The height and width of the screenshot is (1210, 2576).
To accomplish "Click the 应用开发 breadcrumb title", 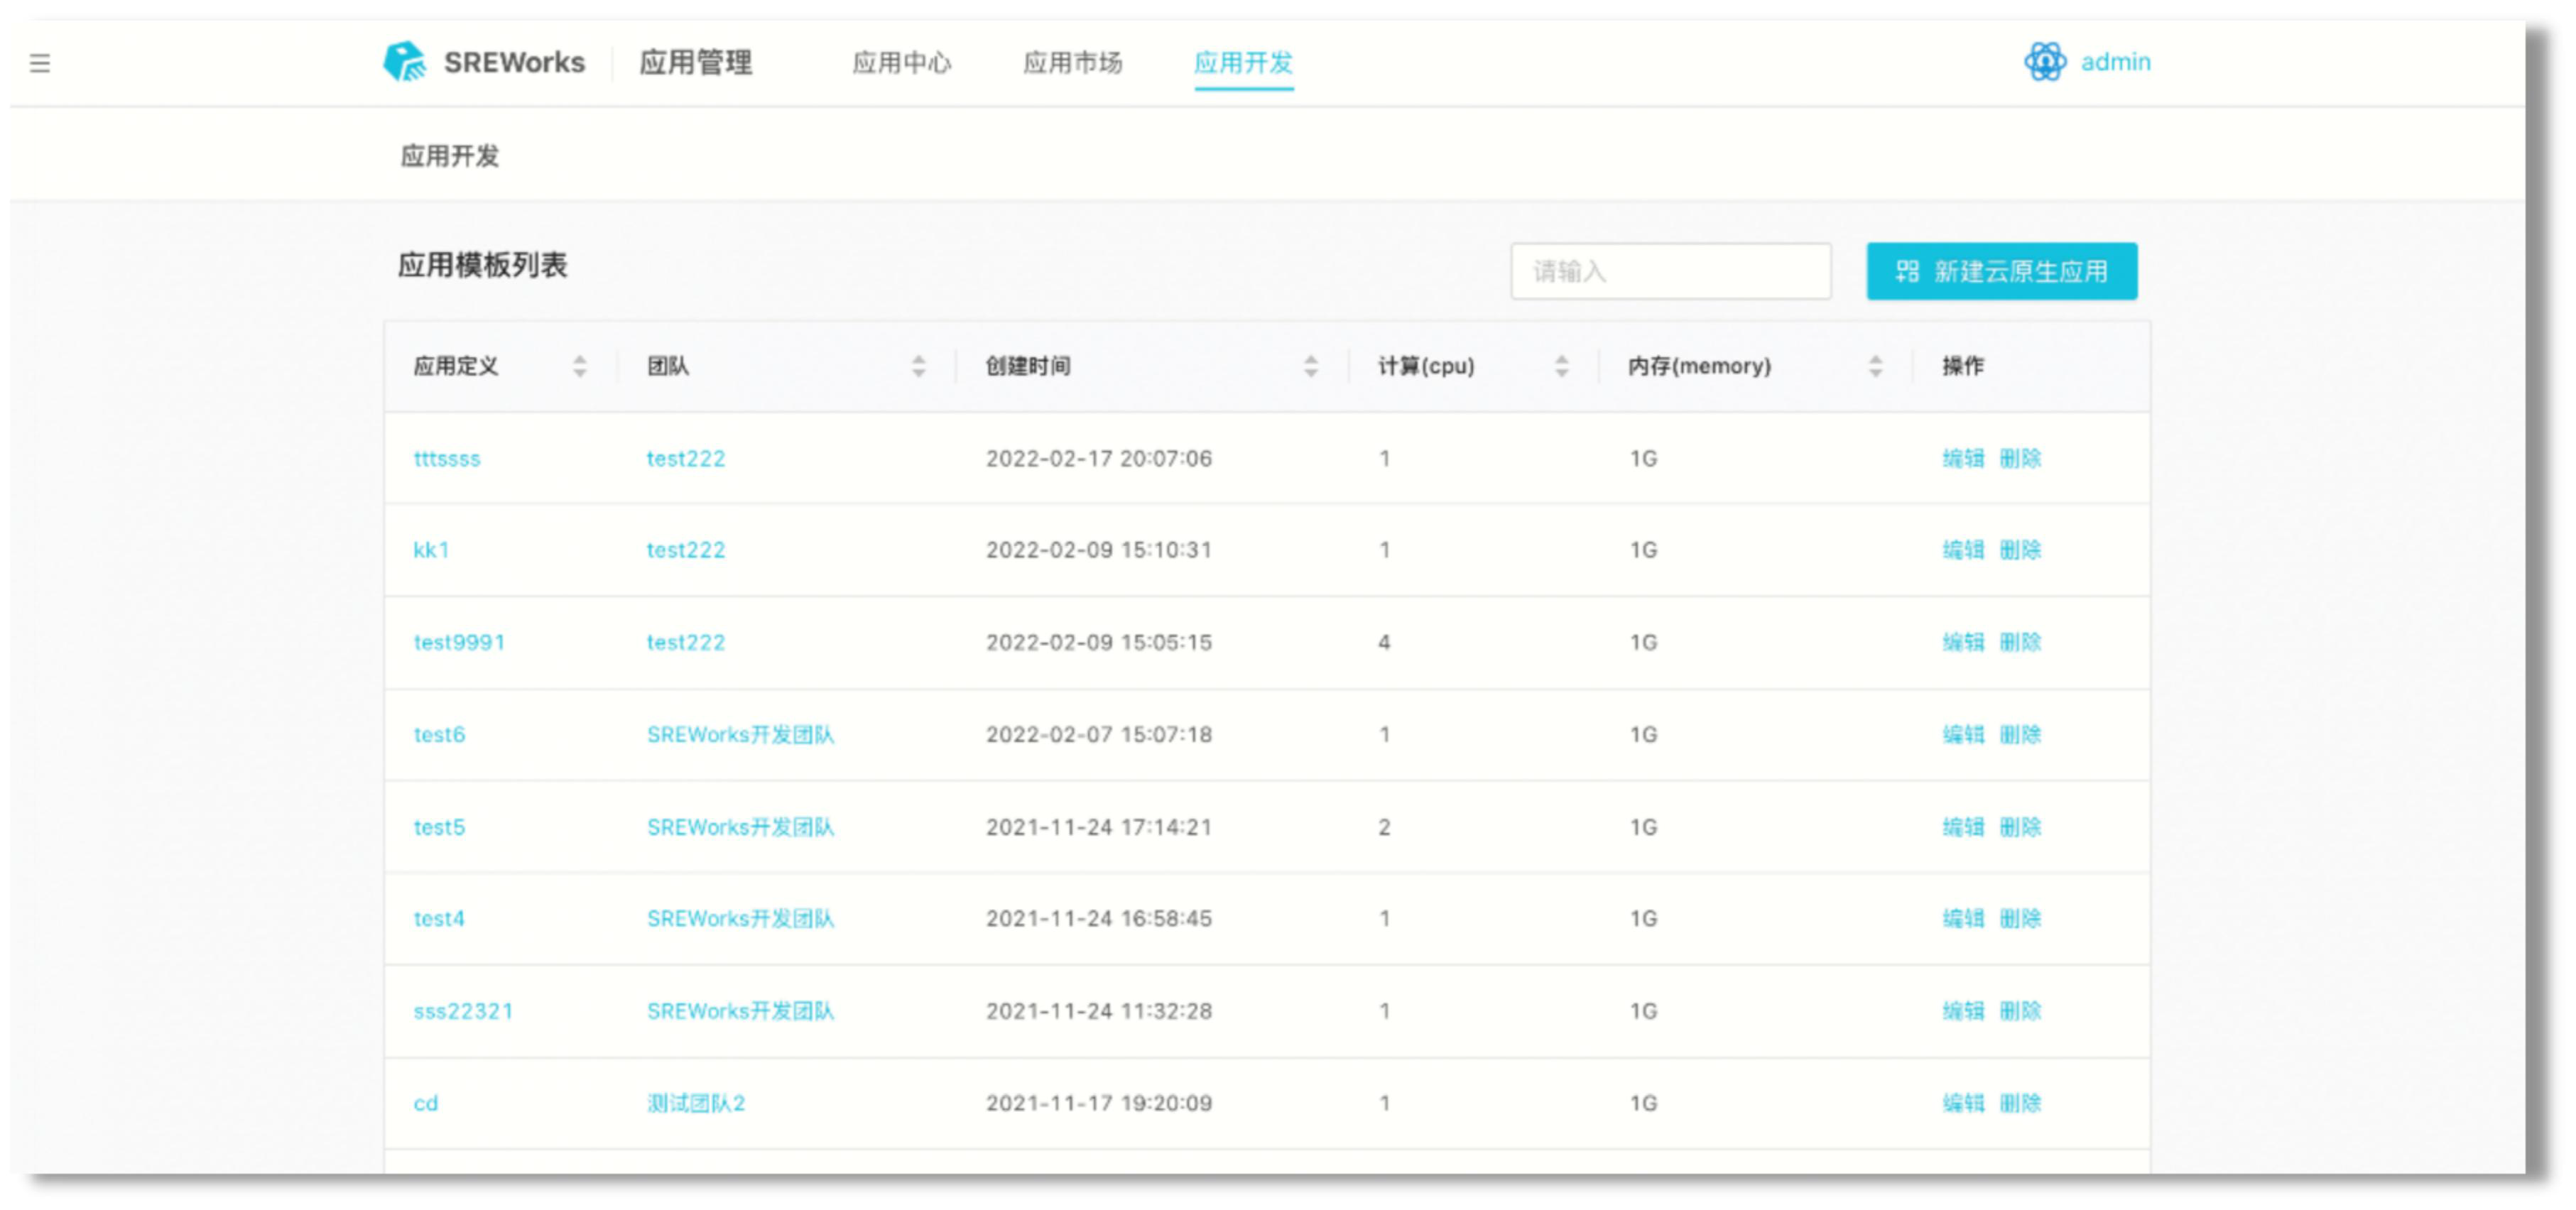I will tap(450, 156).
